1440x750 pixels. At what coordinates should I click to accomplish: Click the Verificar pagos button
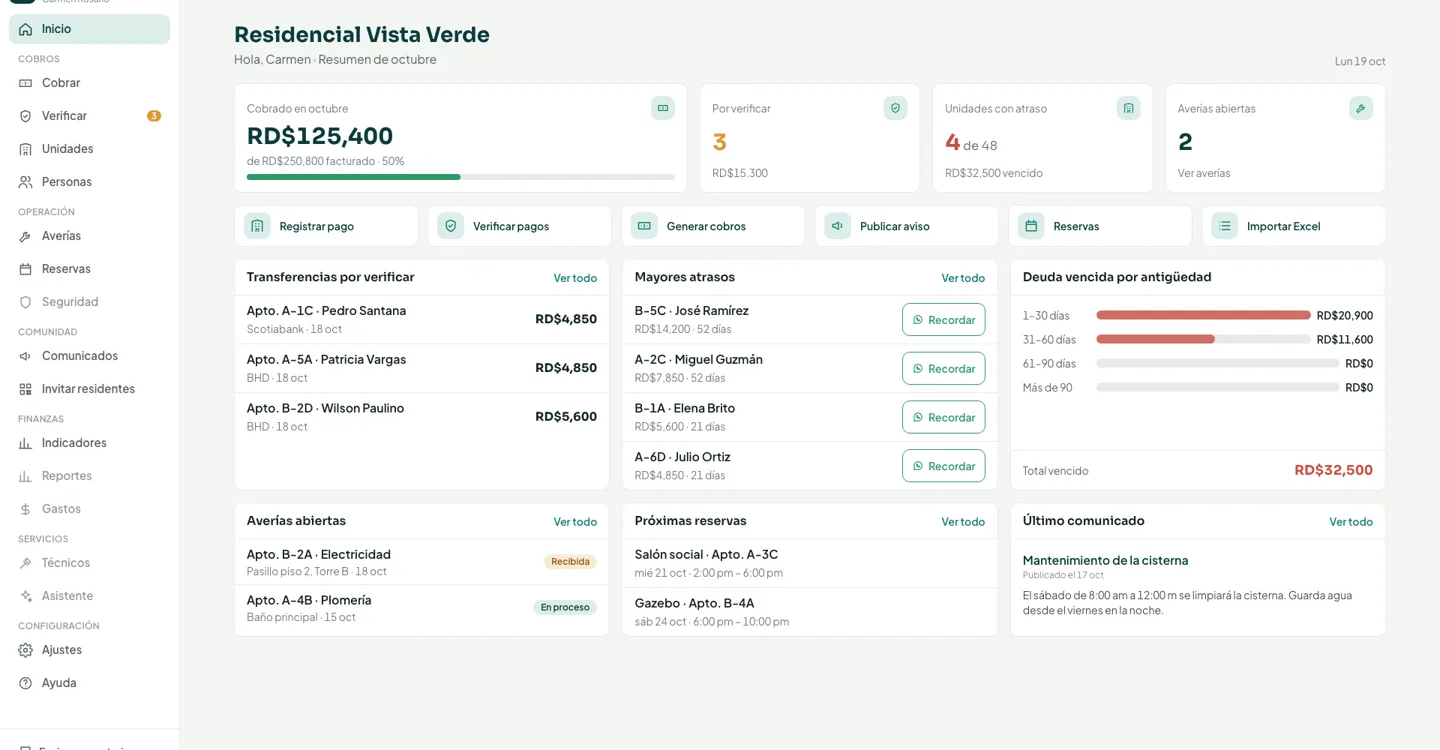[x=520, y=226]
